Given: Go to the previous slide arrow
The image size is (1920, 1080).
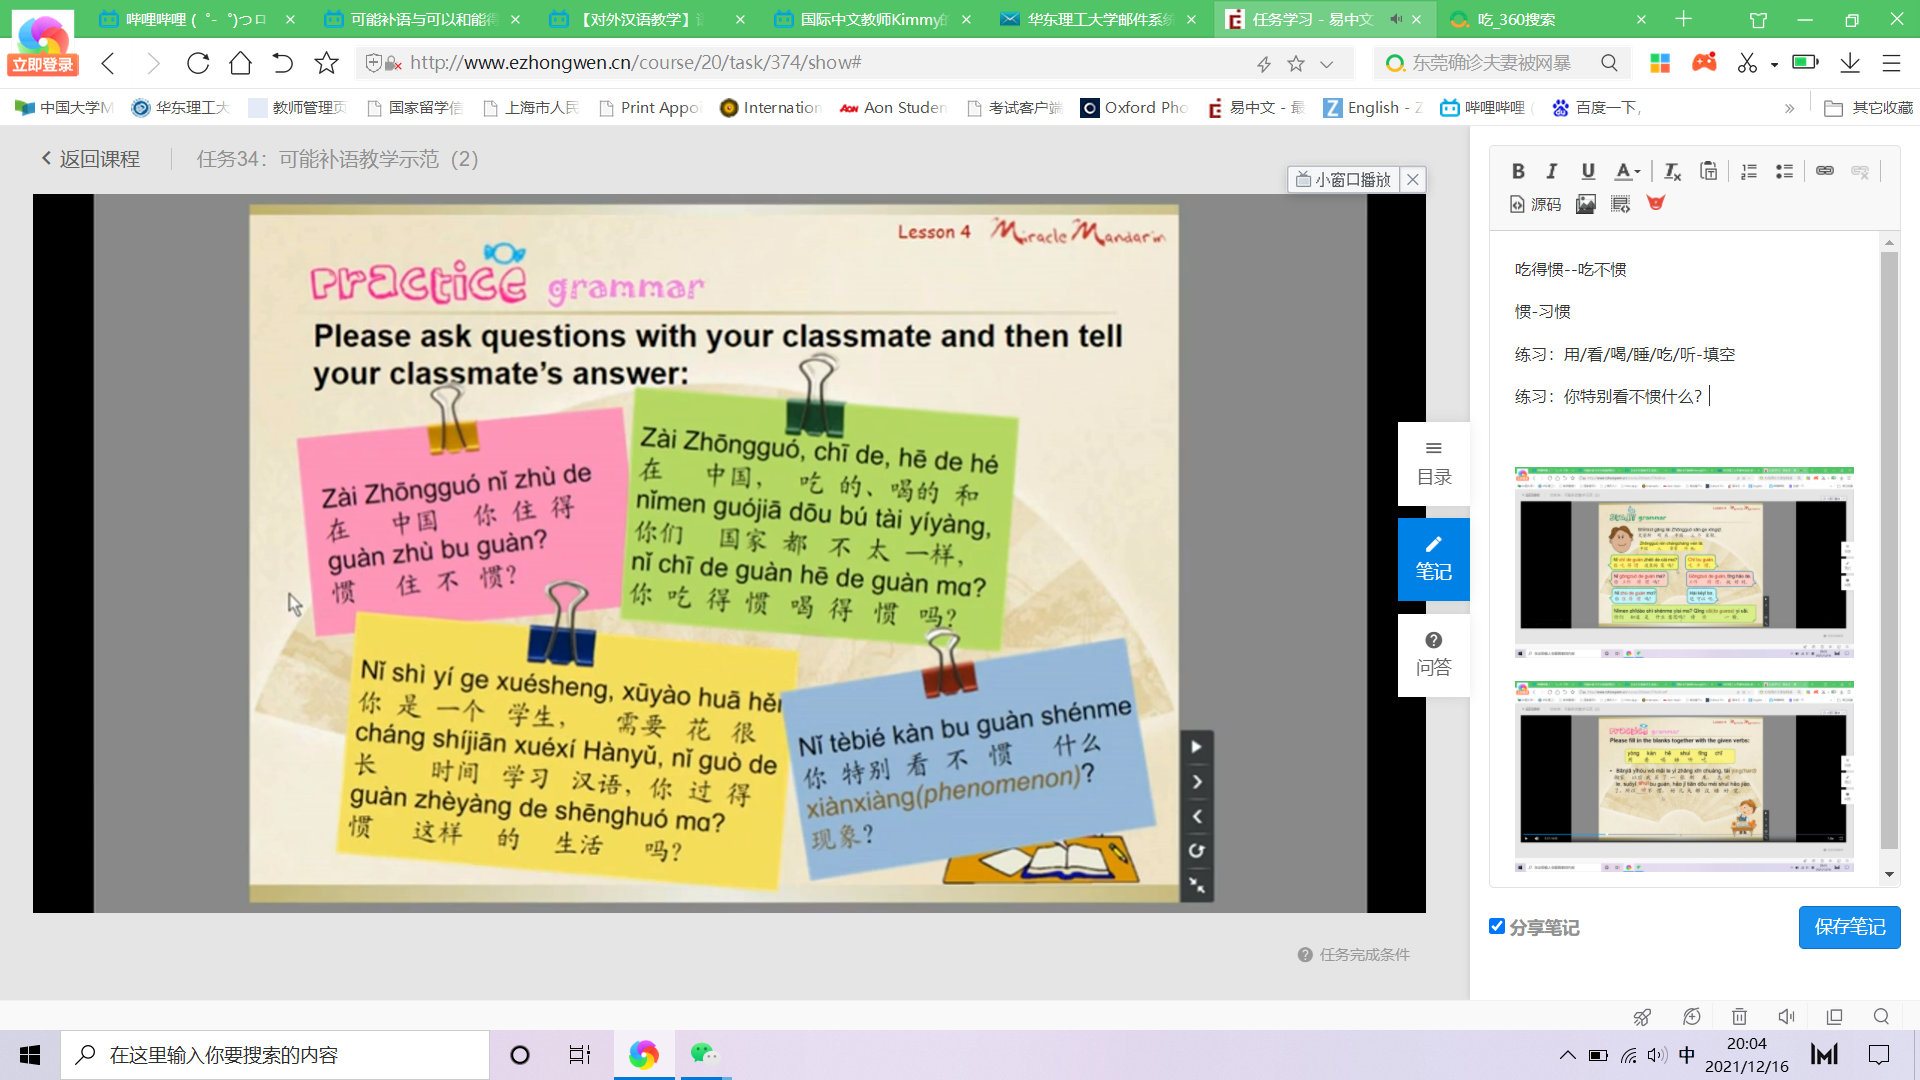Looking at the screenshot, I should point(1196,817).
